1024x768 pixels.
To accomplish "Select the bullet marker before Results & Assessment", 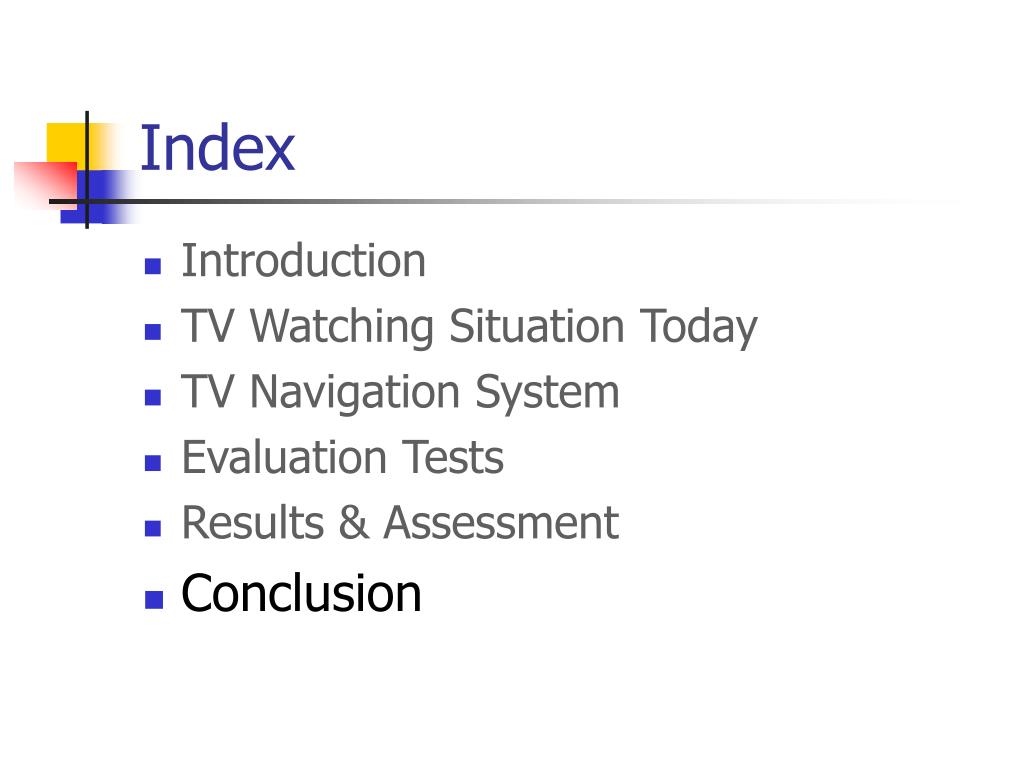I will point(153,528).
